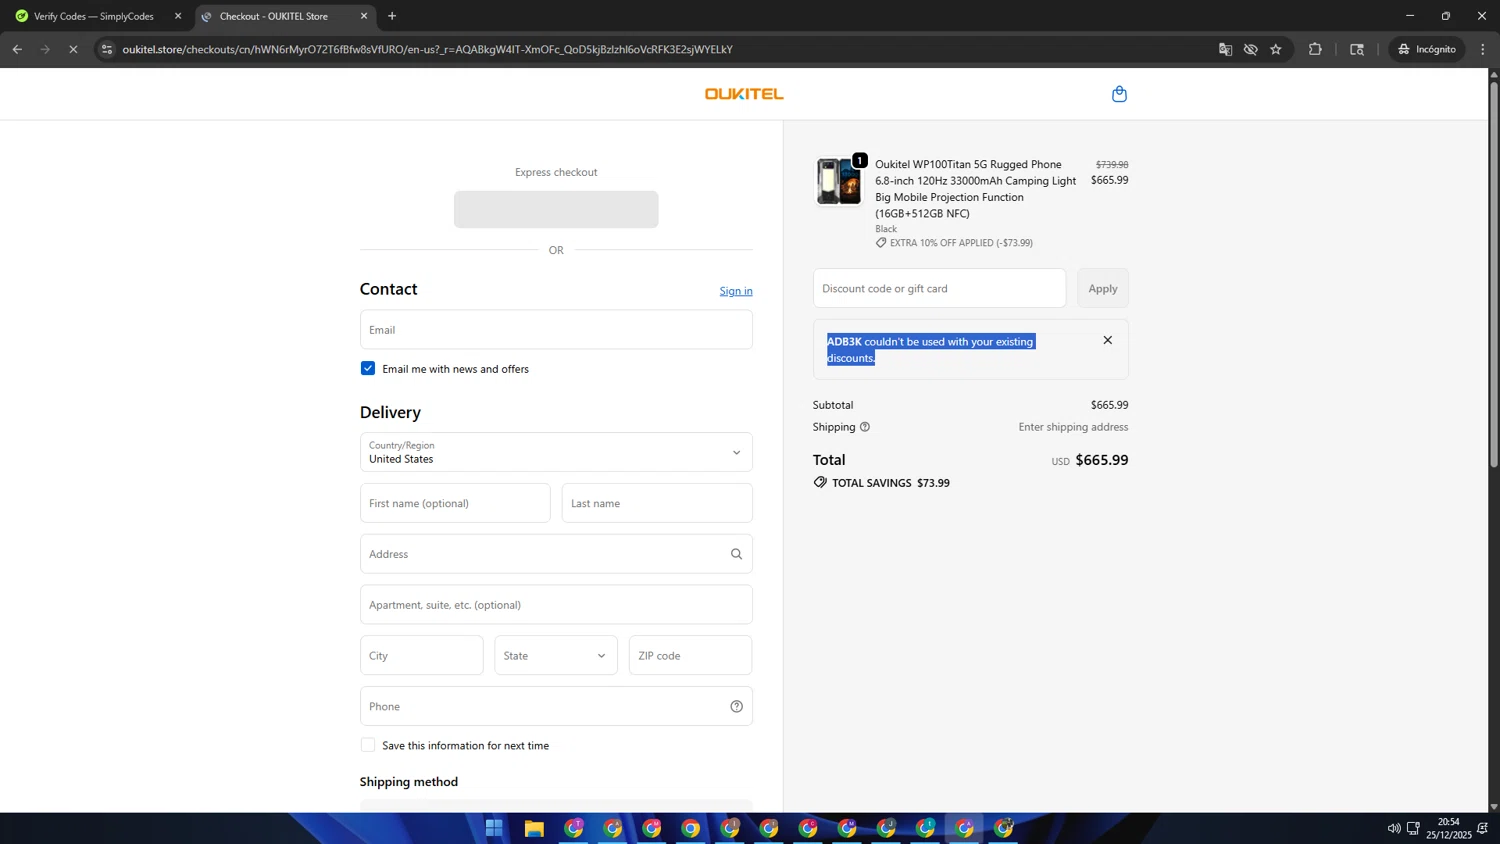The image size is (1500, 844).
Task: Expand the Country/Region dropdown
Action: click(x=556, y=452)
